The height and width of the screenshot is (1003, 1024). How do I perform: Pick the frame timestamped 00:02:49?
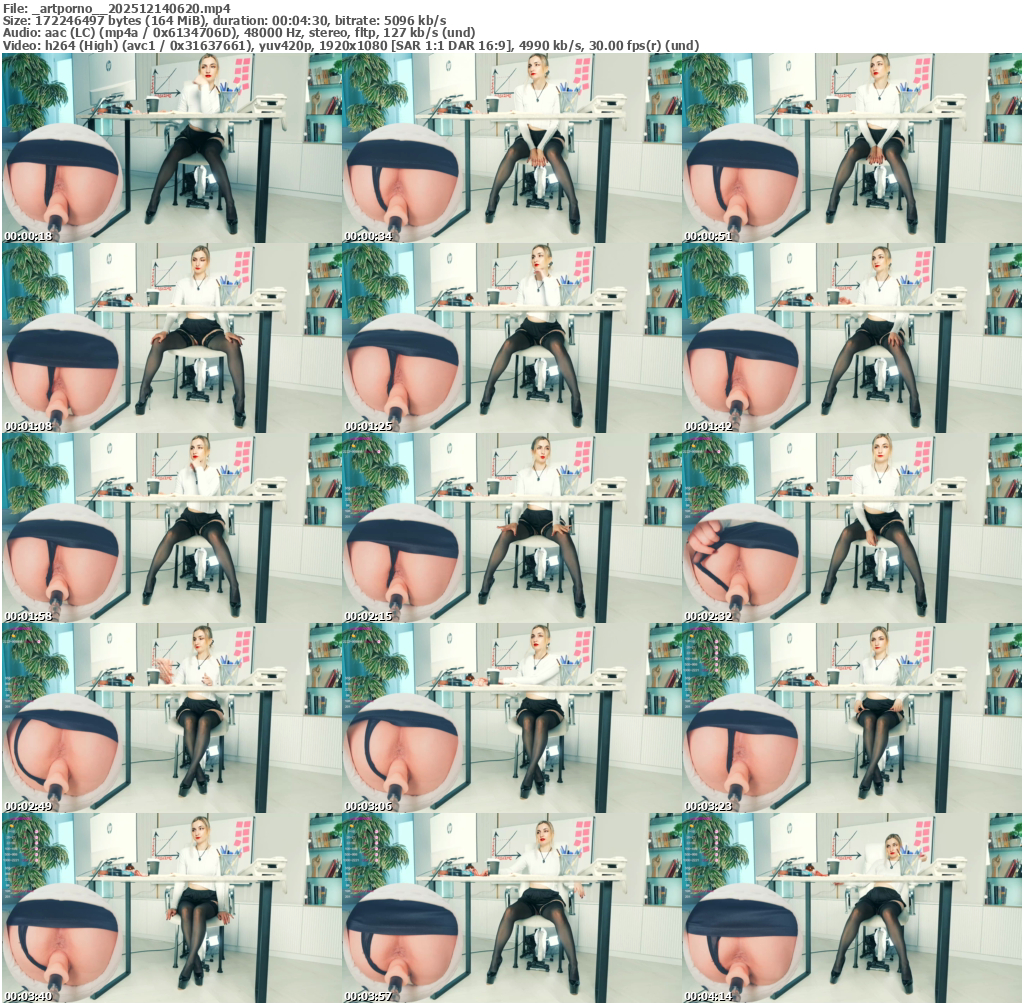(x=171, y=718)
